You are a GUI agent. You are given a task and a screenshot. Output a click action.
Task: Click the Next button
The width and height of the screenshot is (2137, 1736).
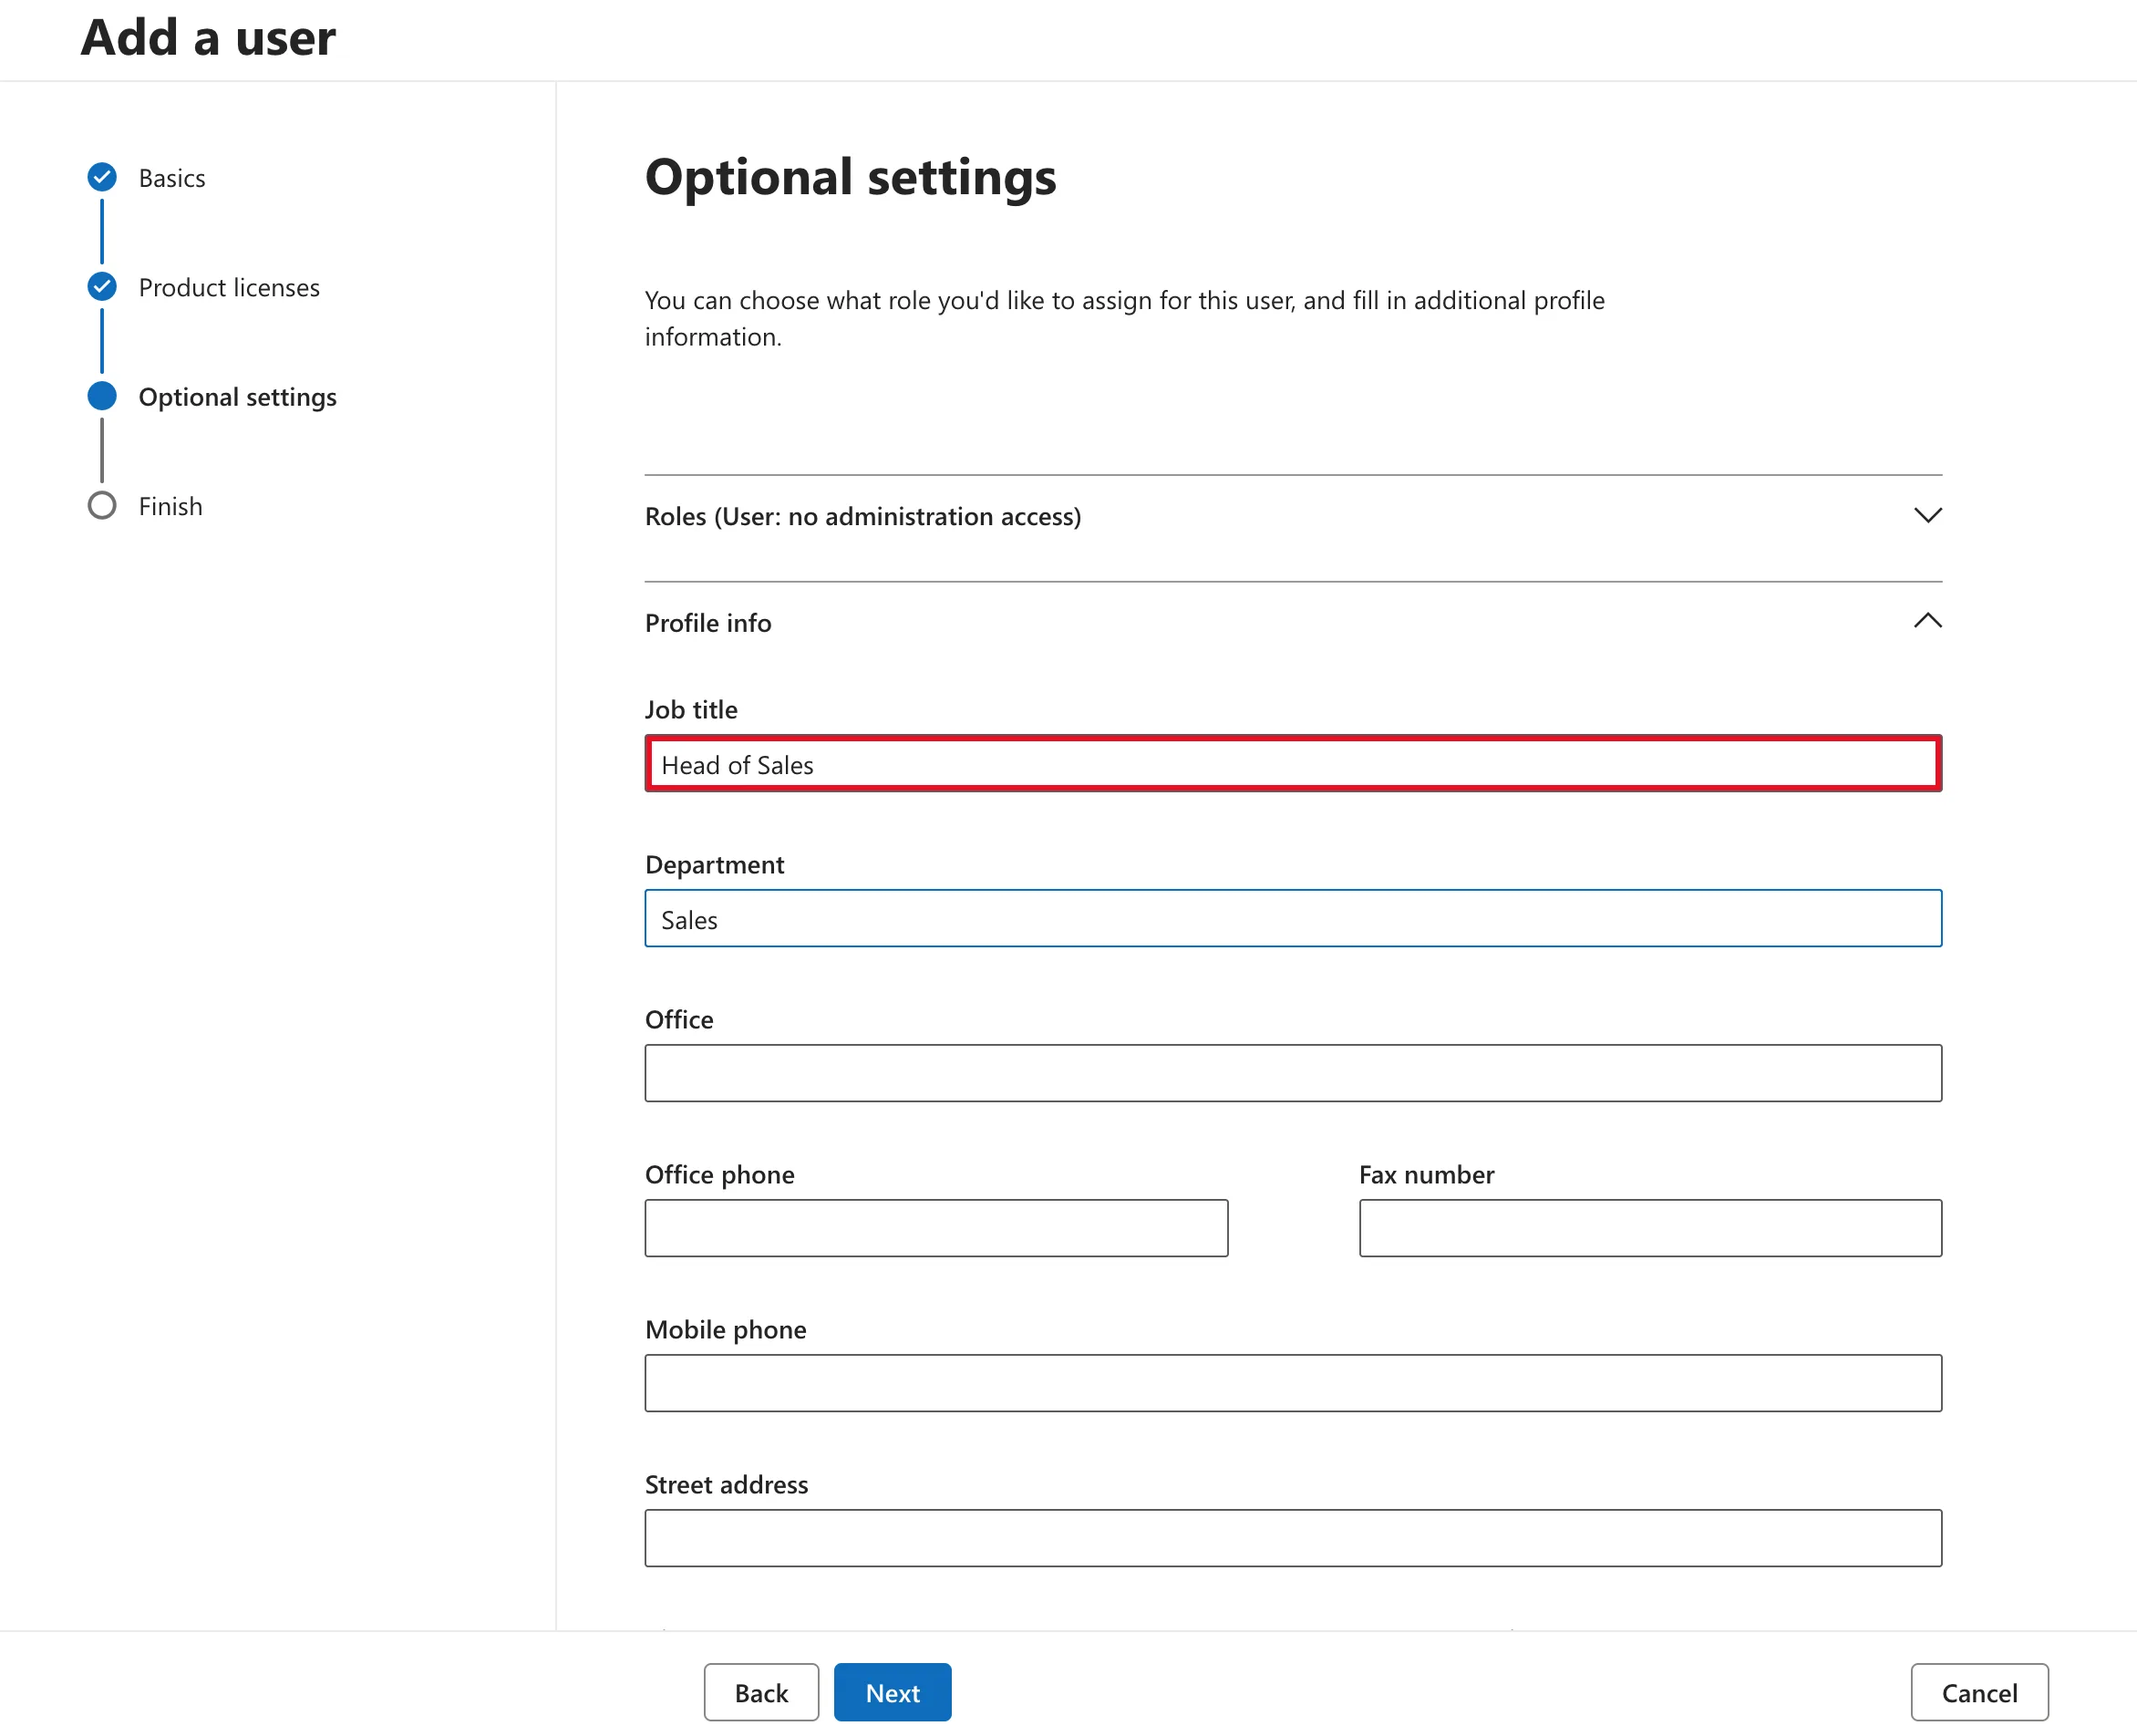click(892, 1692)
